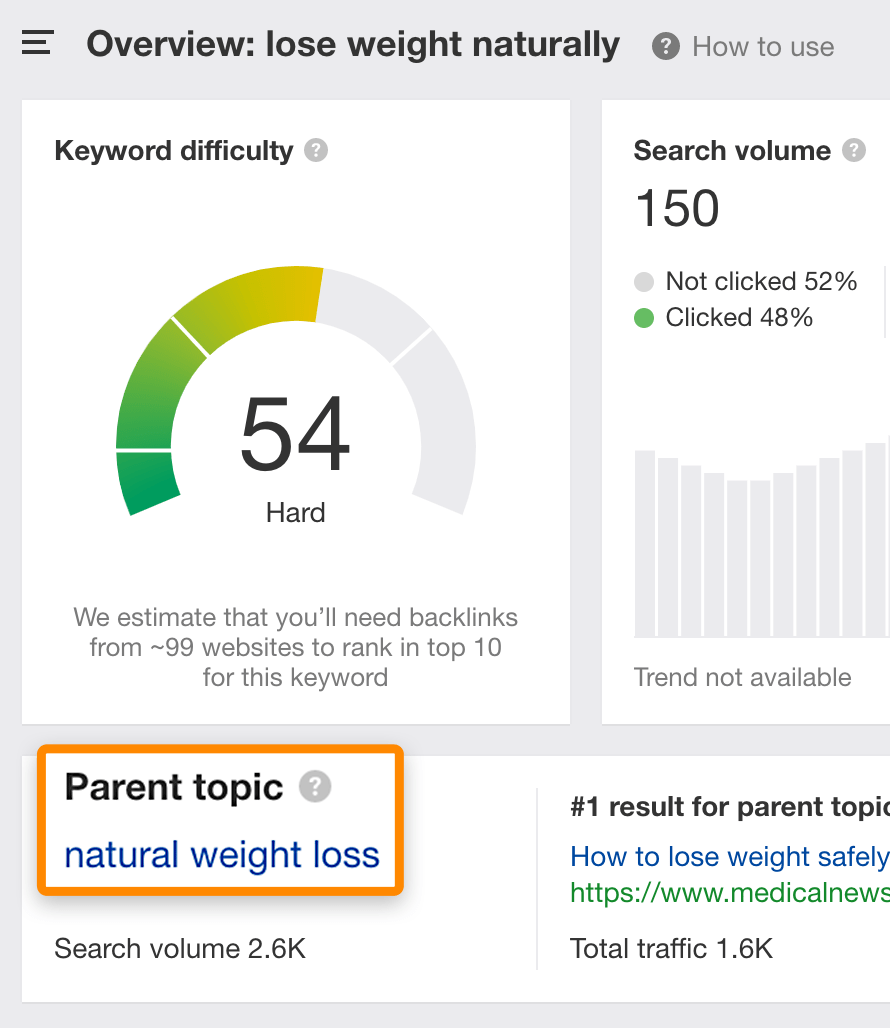
Task: Click the first bar in the trend chart
Action: (645, 543)
